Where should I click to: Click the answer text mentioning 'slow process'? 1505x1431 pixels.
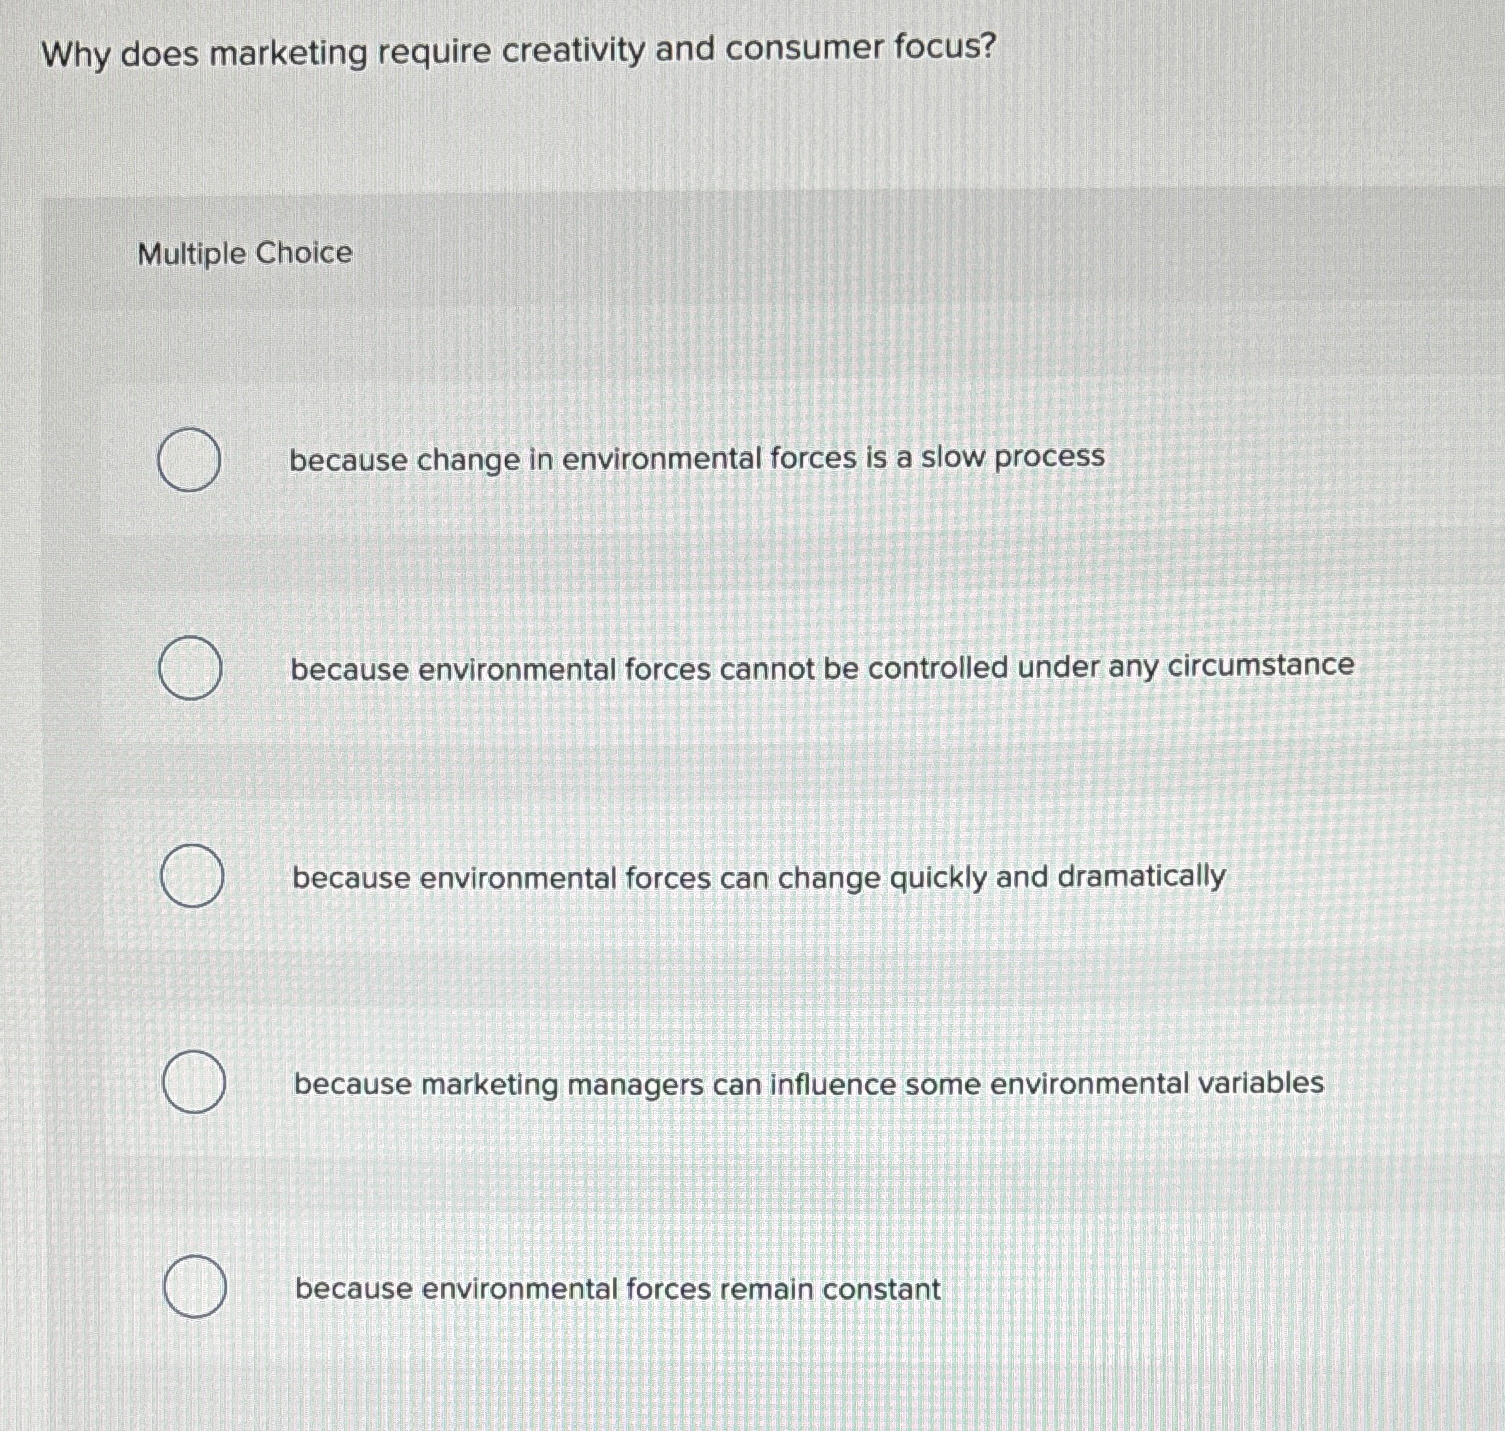point(696,458)
